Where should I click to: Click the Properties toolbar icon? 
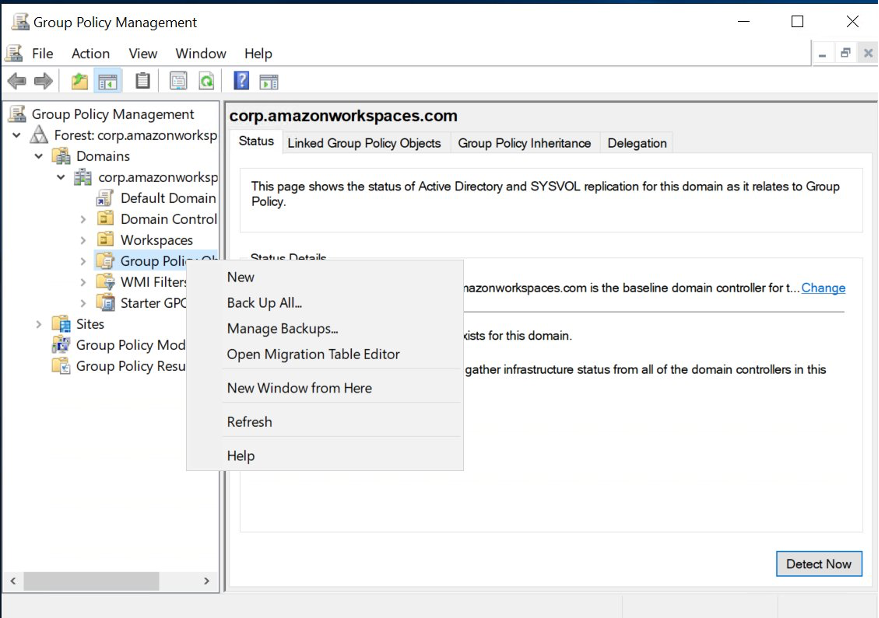tap(179, 81)
